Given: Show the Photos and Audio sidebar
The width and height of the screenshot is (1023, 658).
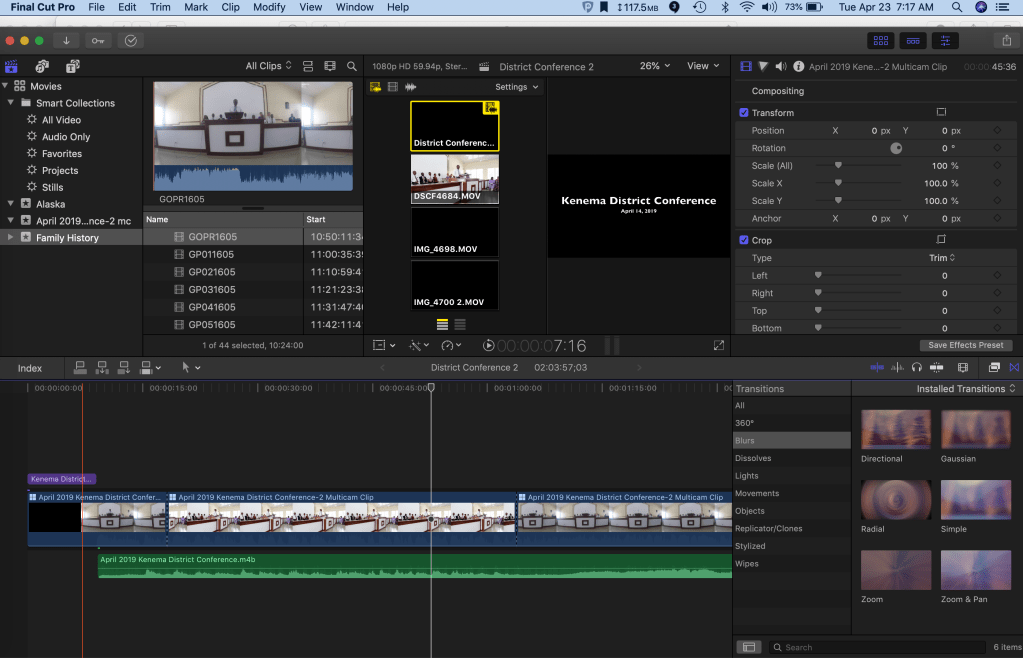Looking at the screenshot, I should (x=42, y=66).
